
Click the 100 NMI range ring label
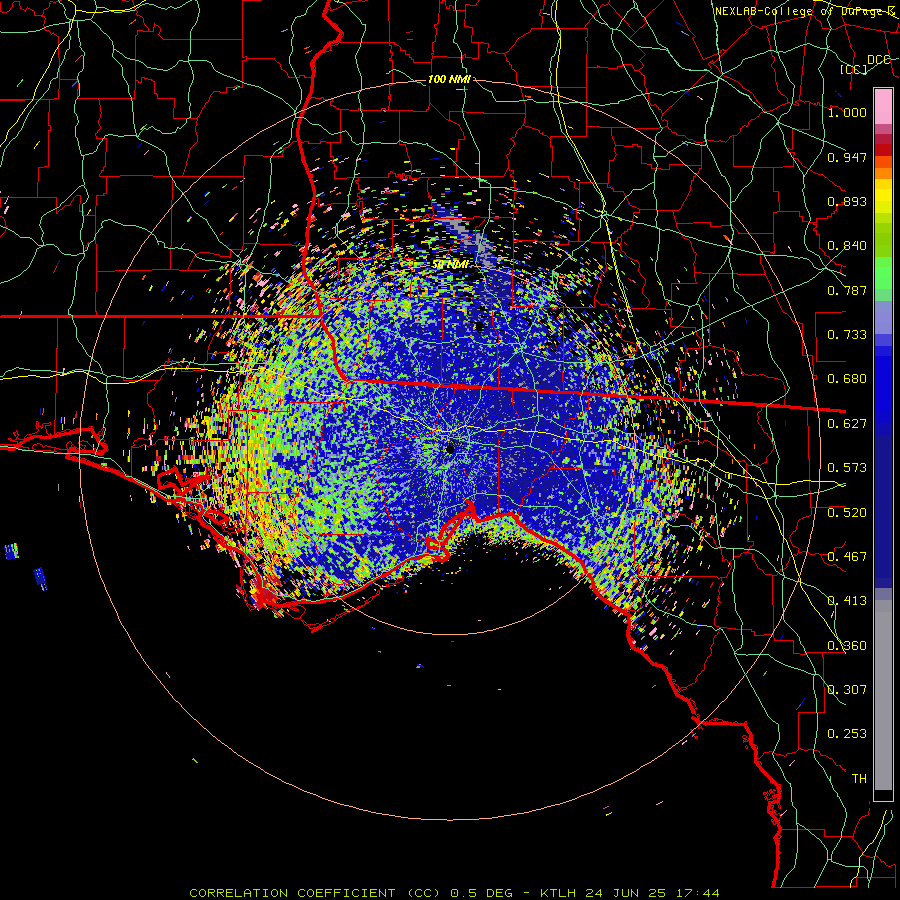(x=449, y=79)
